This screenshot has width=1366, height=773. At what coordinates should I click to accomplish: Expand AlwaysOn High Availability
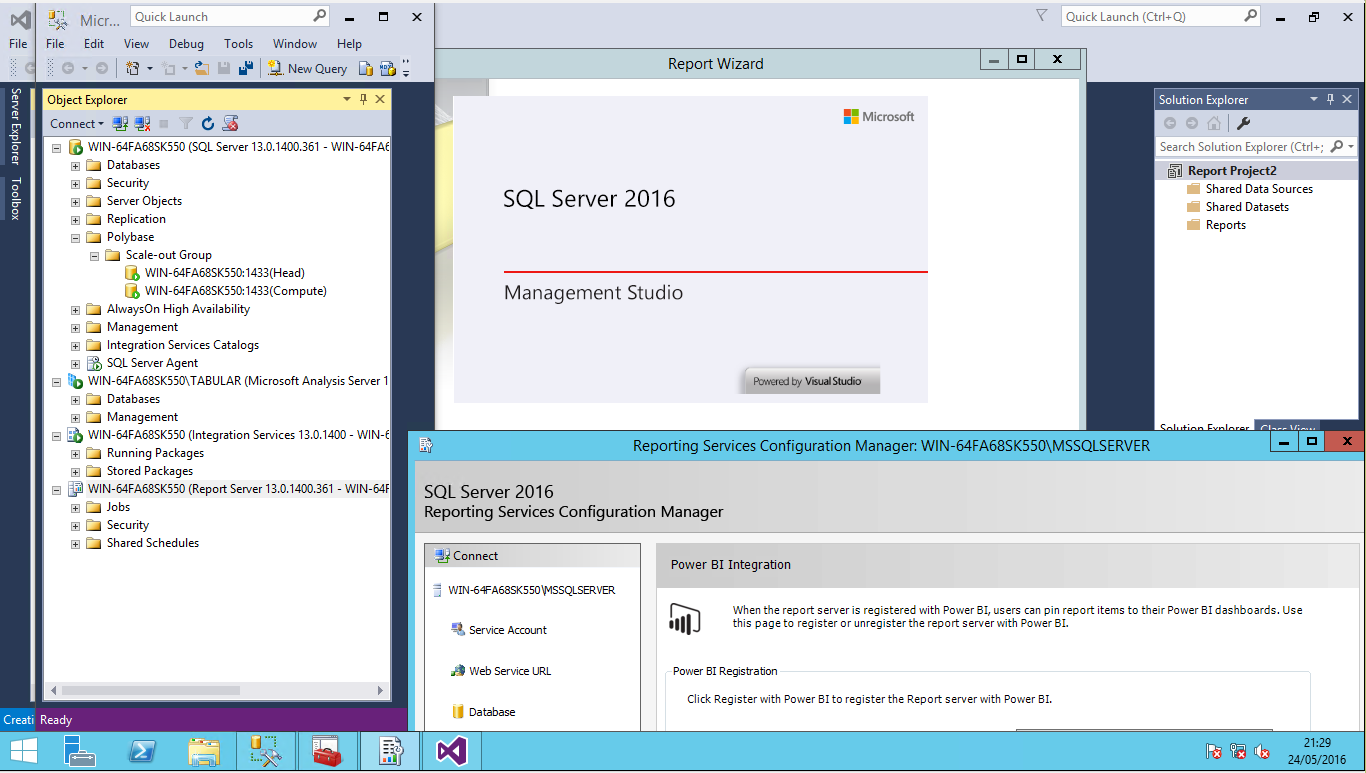[75, 310]
